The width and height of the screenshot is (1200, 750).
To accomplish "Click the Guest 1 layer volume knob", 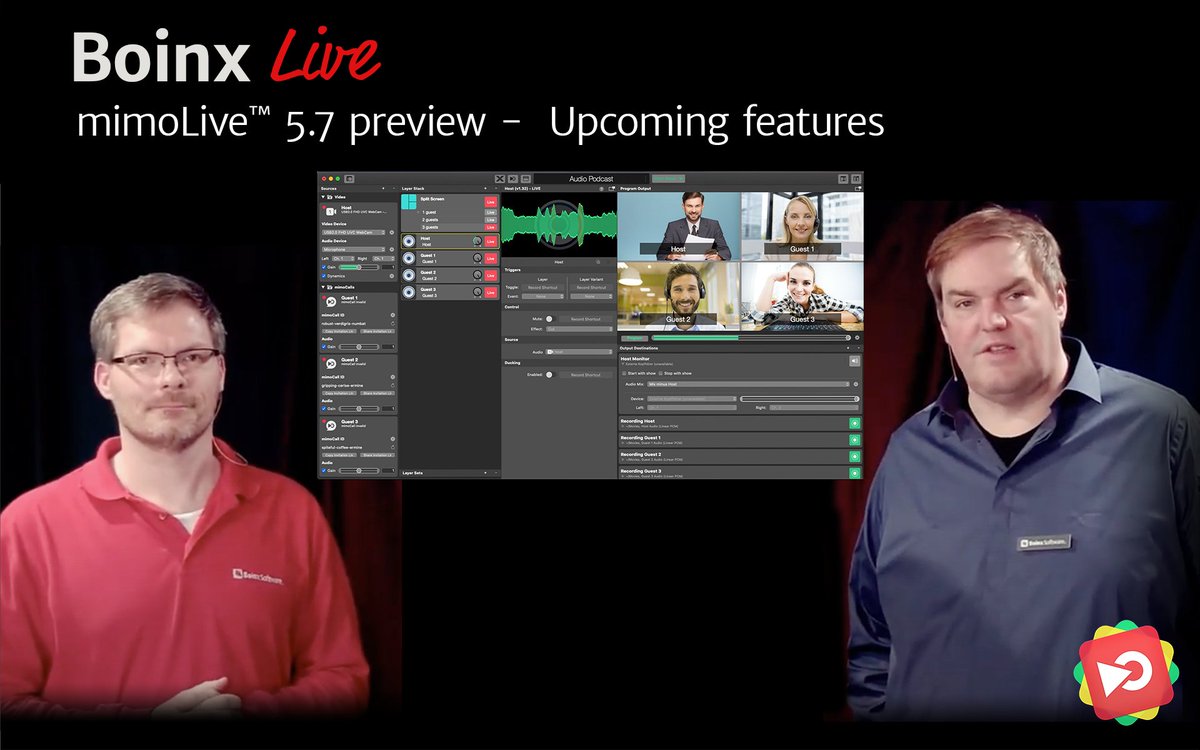I will 477,258.
